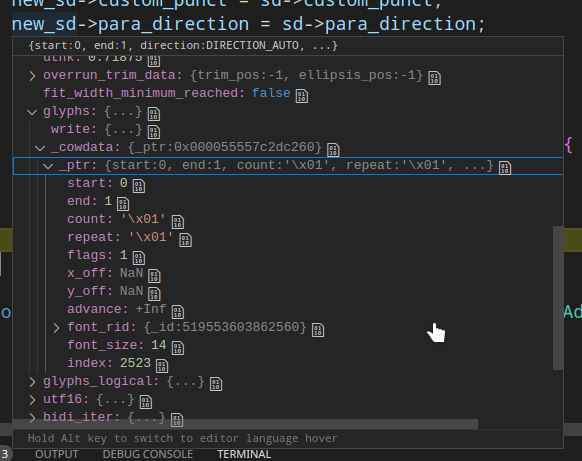View binary data icon for _ptr row

505,168
